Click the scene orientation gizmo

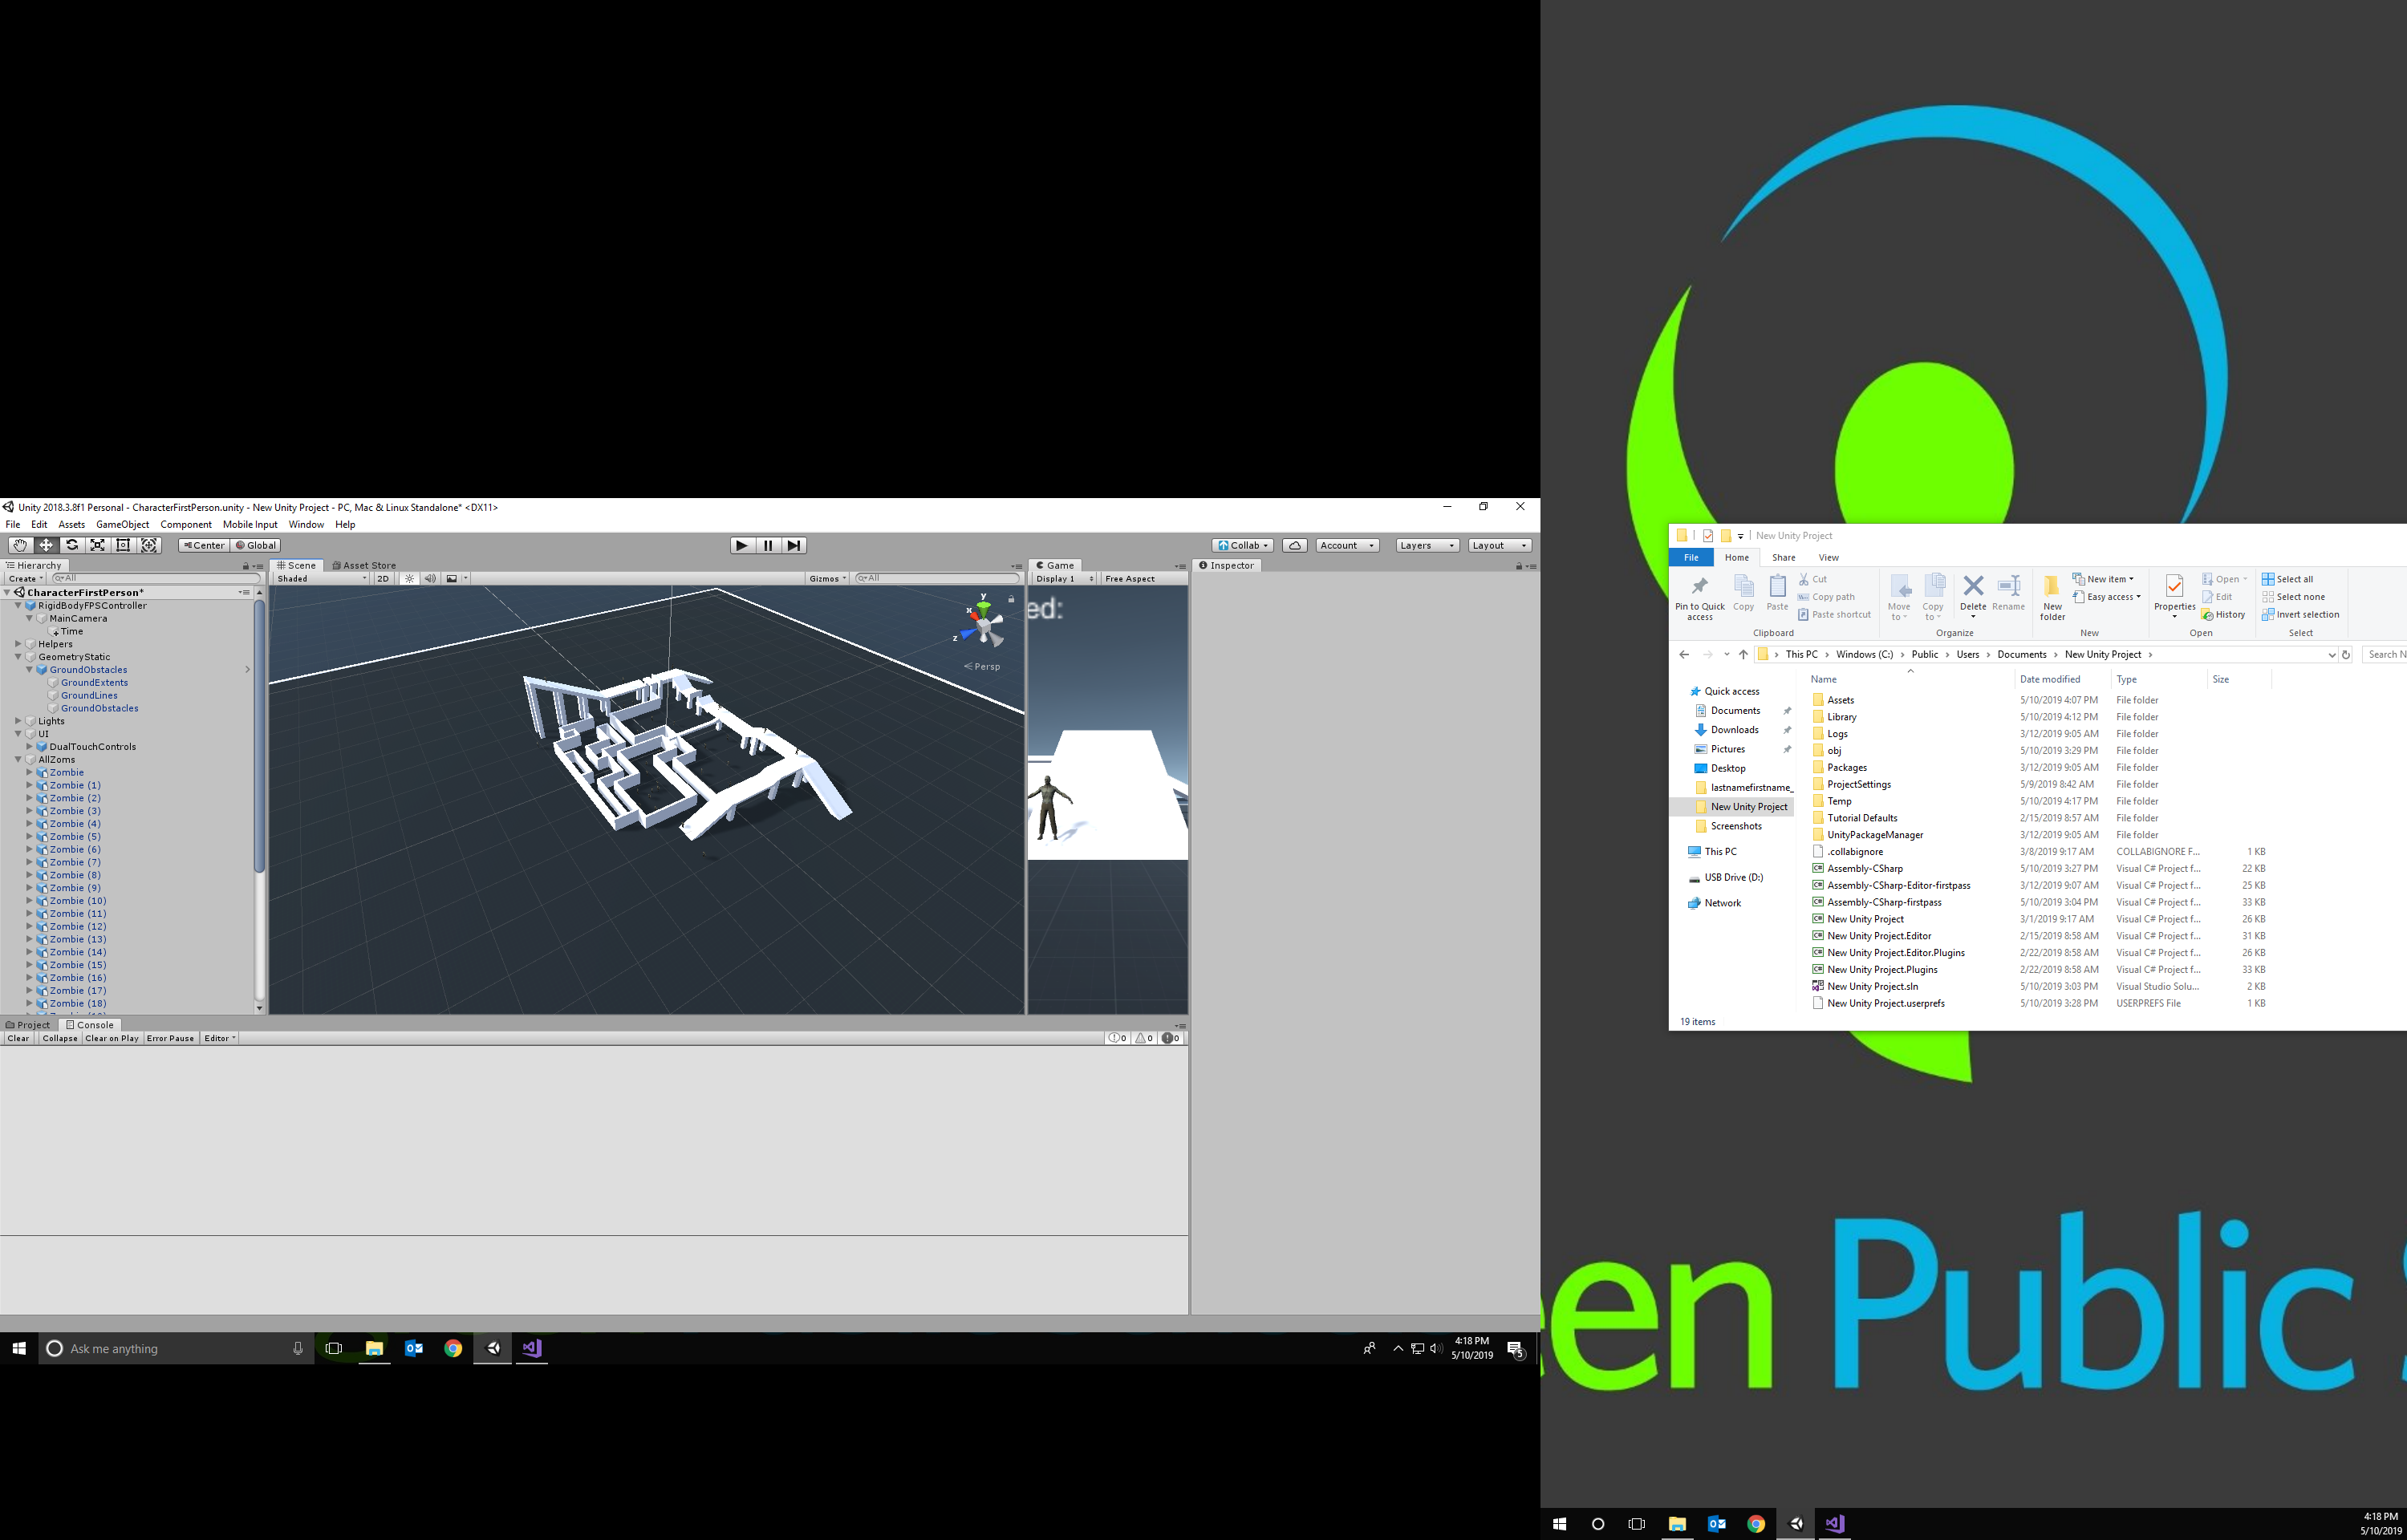click(984, 624)
